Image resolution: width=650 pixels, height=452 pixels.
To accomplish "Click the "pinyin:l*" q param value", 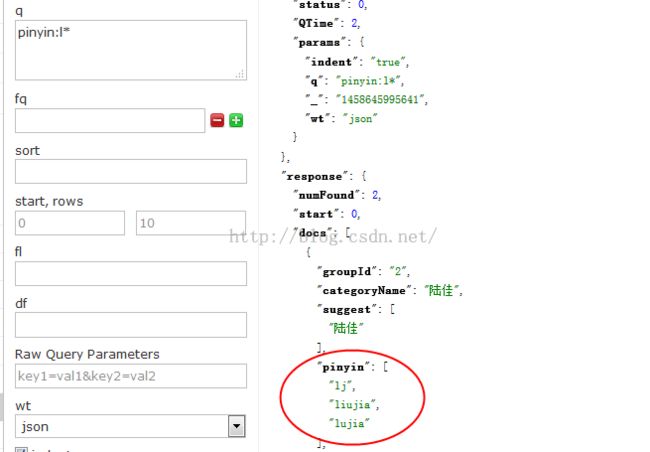I will tap(367, 81).
